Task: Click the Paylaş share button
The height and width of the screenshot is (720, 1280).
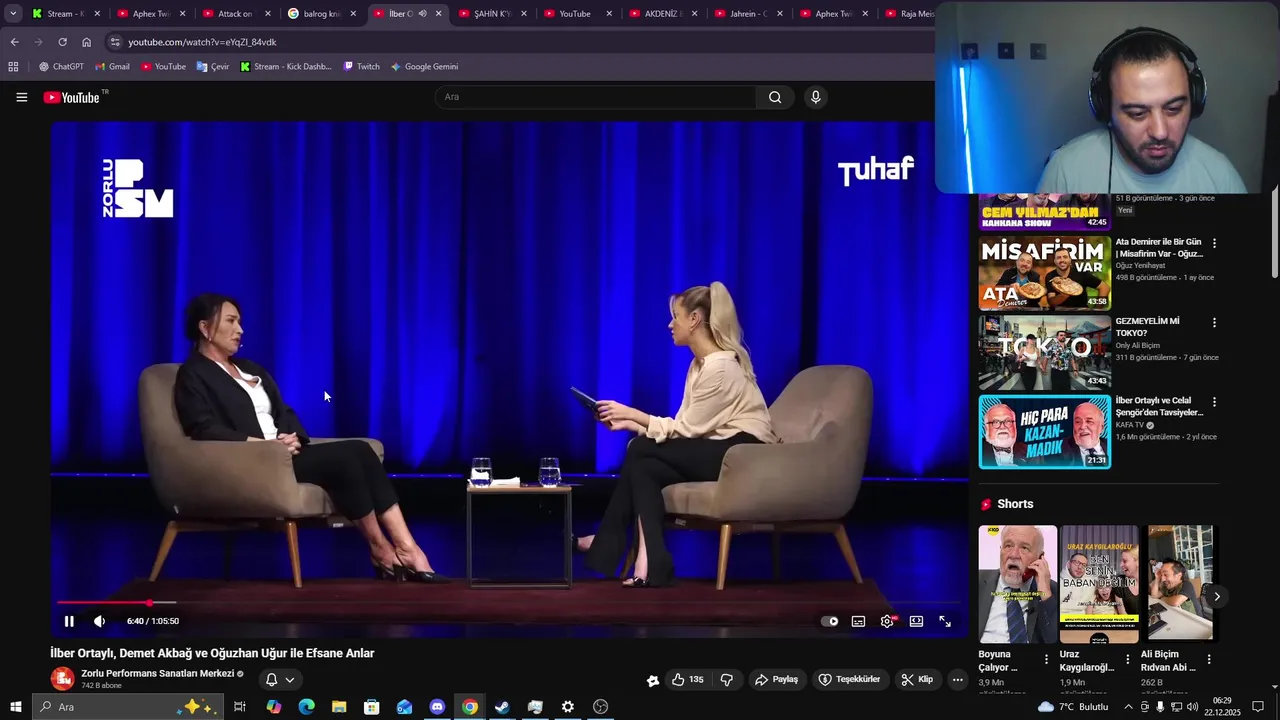Action: (776, 679)
